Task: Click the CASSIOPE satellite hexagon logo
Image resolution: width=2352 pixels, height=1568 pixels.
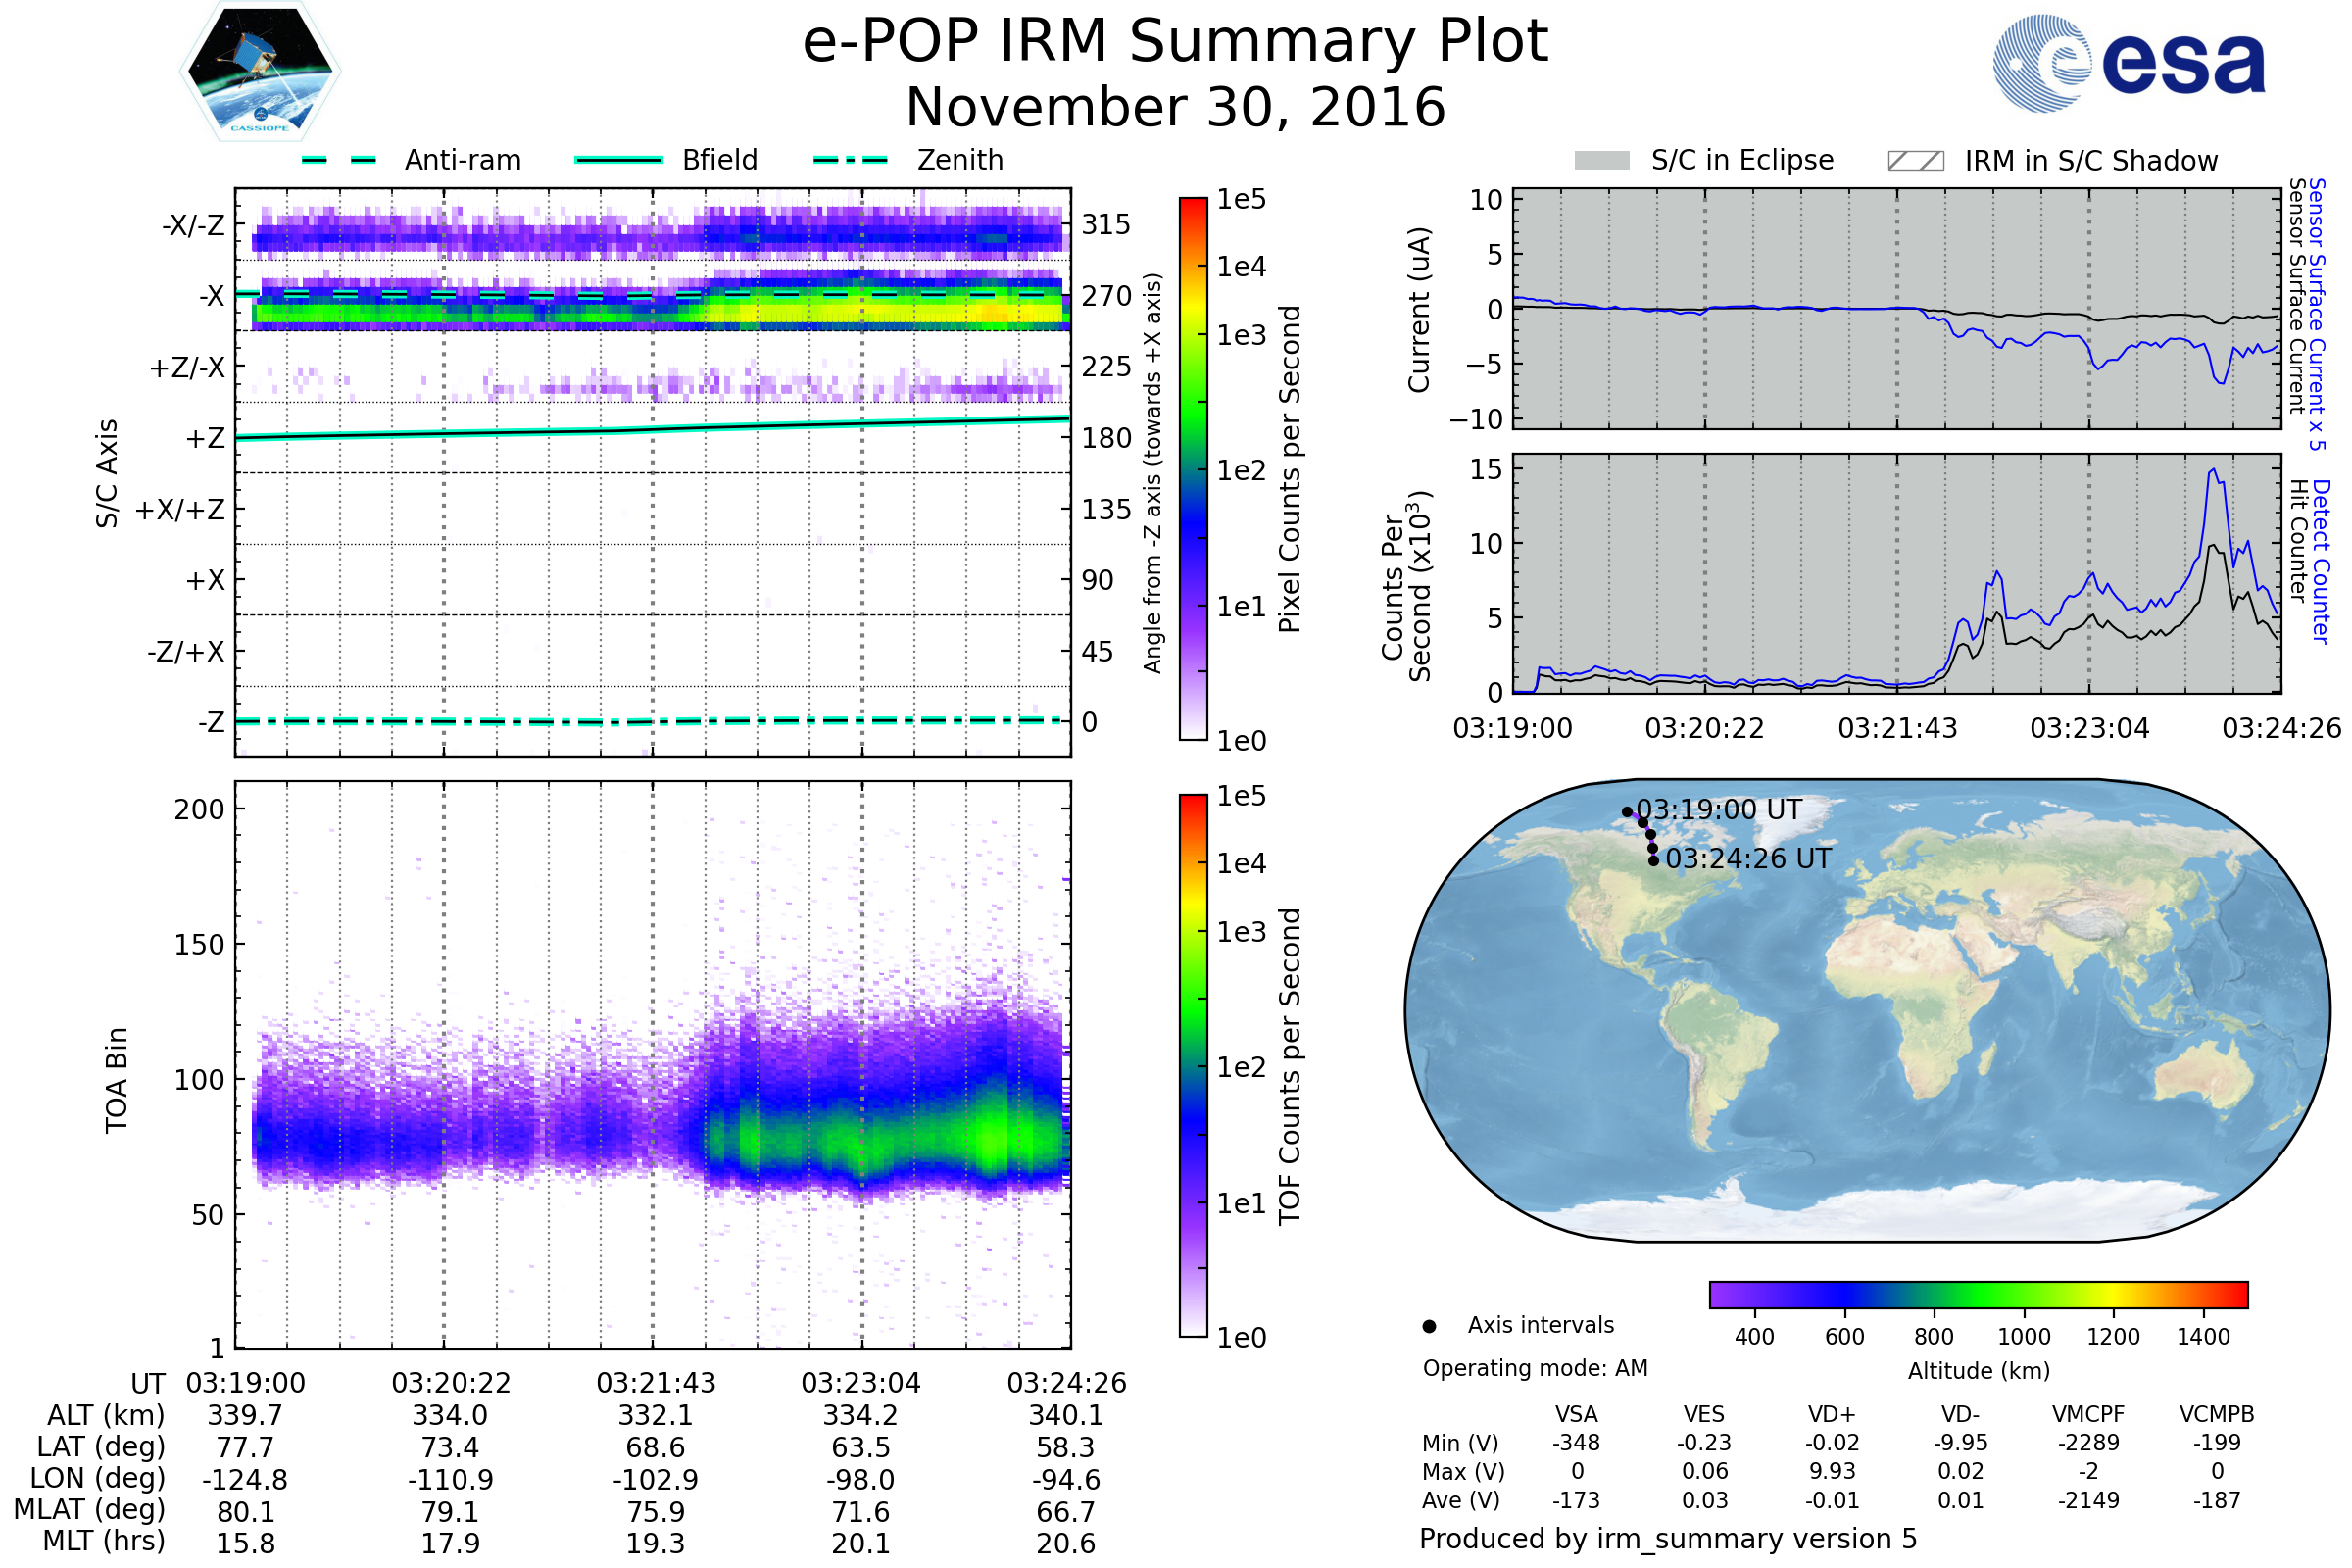Action: (260, 72)
